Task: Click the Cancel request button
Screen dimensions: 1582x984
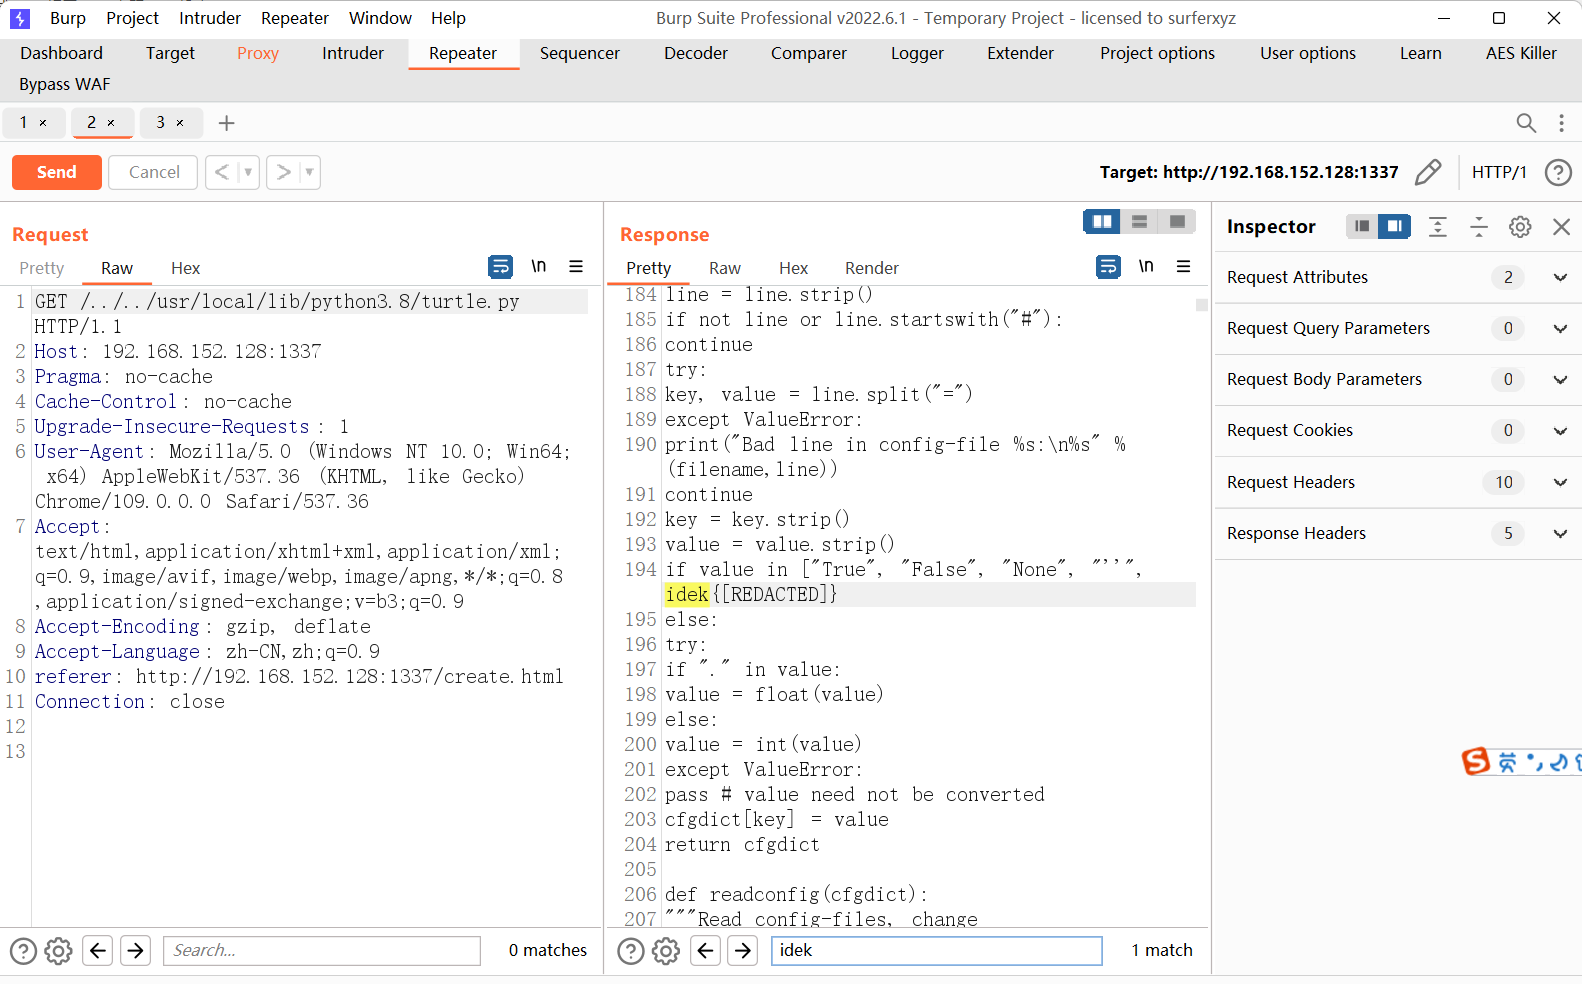Action: pyautogui.click(x=154, y=172)
